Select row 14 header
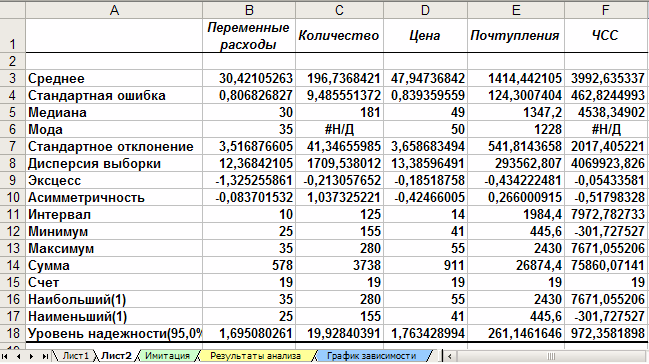This screenshot has width=649, height=364. click(12, 265)
